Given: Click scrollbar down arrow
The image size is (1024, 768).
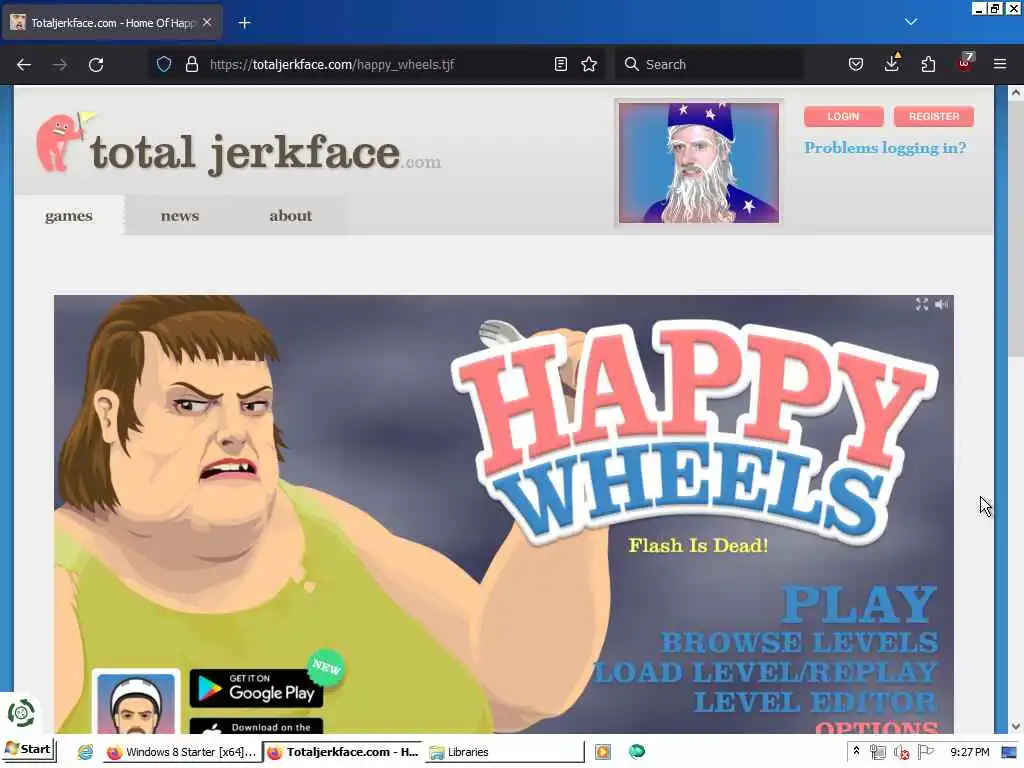Looking at the screenshot, I should (x=1015, y=726).
